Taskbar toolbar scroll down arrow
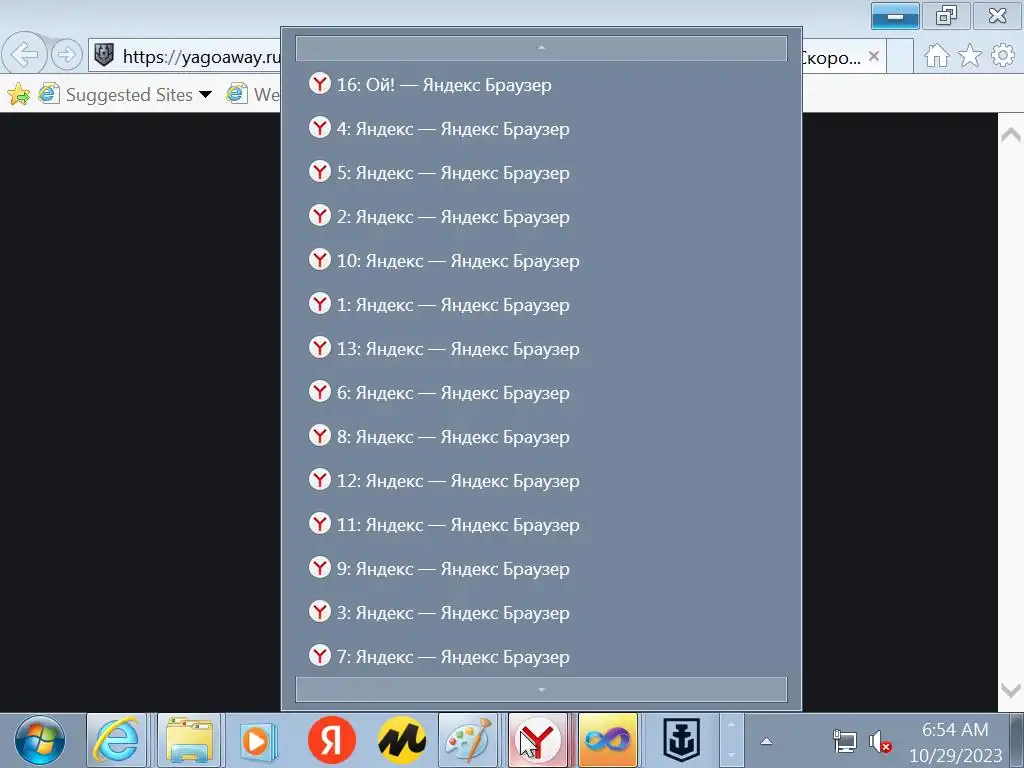The image size is (1024, 768). (x=731, y=755)
